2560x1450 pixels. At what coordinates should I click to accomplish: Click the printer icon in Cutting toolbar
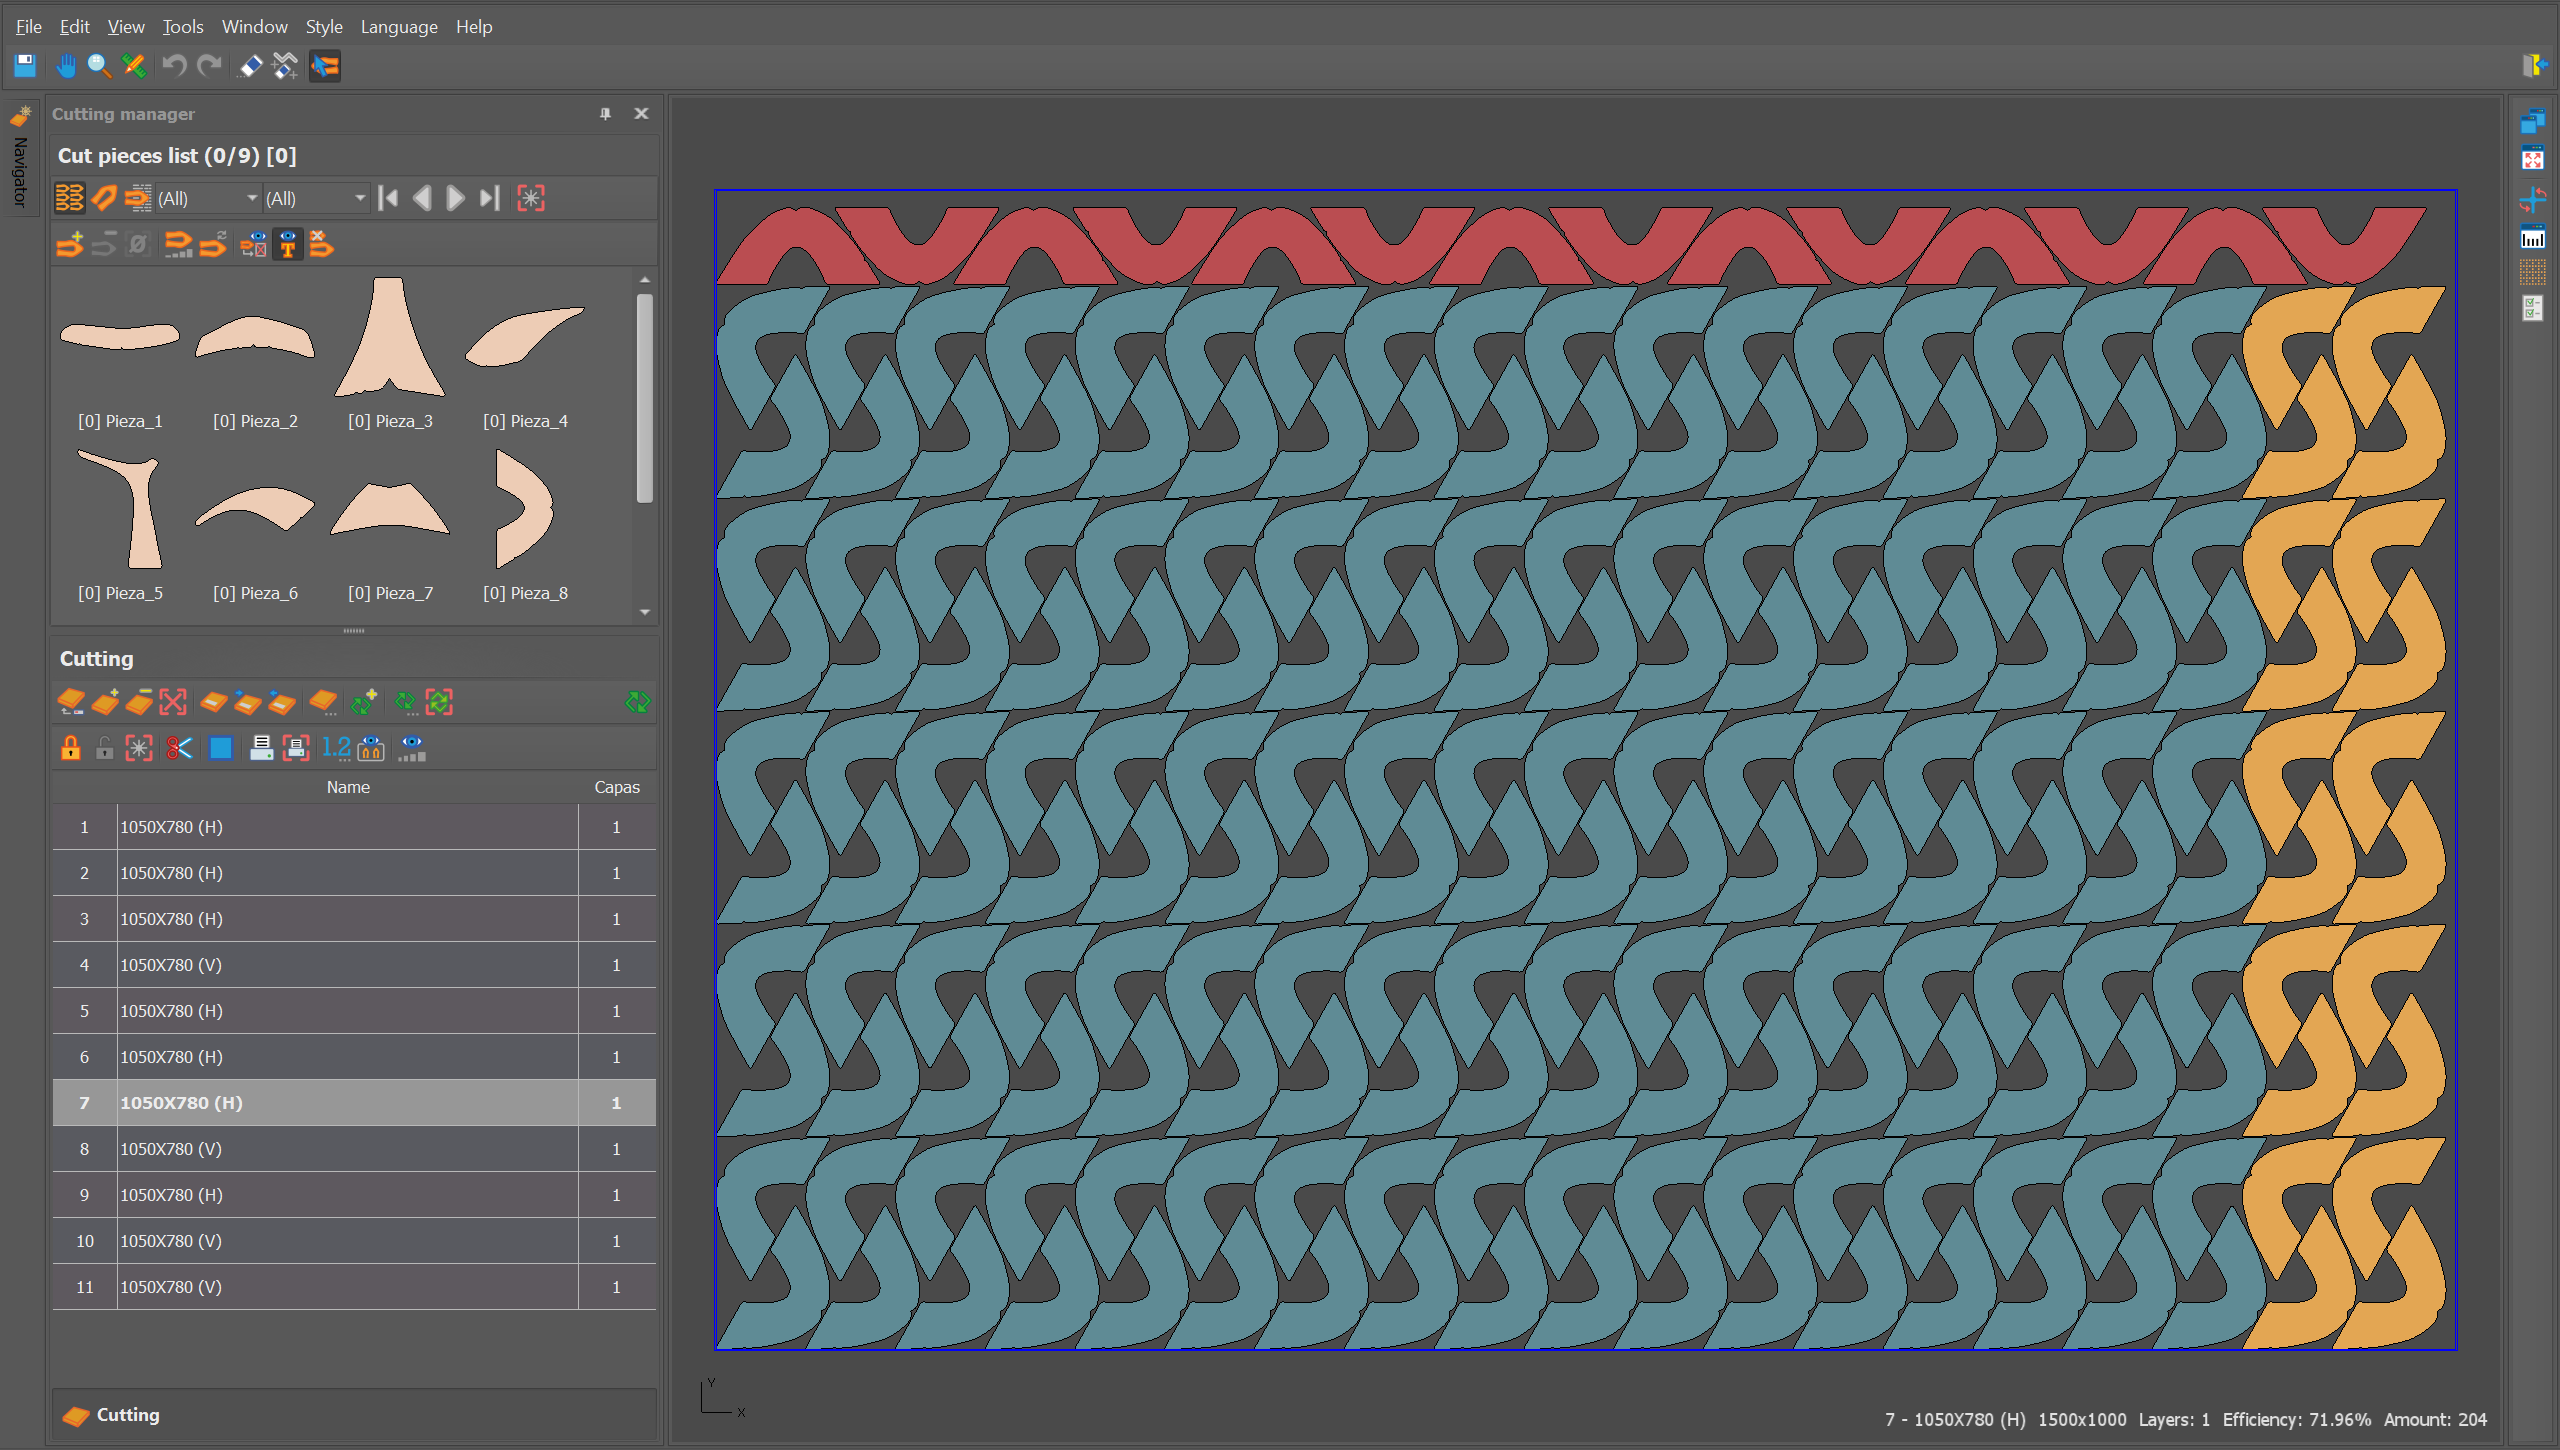[x=261, y=748]
